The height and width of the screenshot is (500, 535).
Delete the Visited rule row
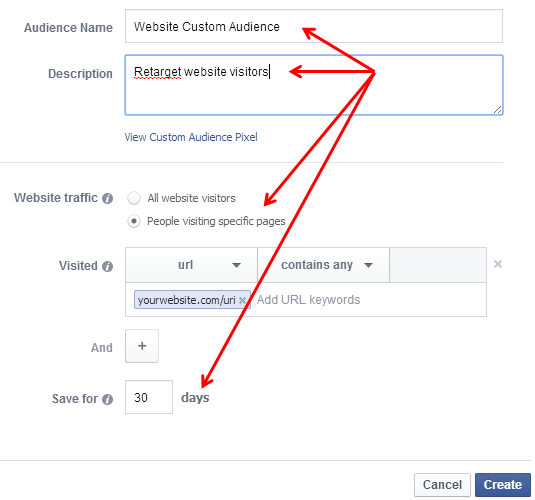[498, 264]
